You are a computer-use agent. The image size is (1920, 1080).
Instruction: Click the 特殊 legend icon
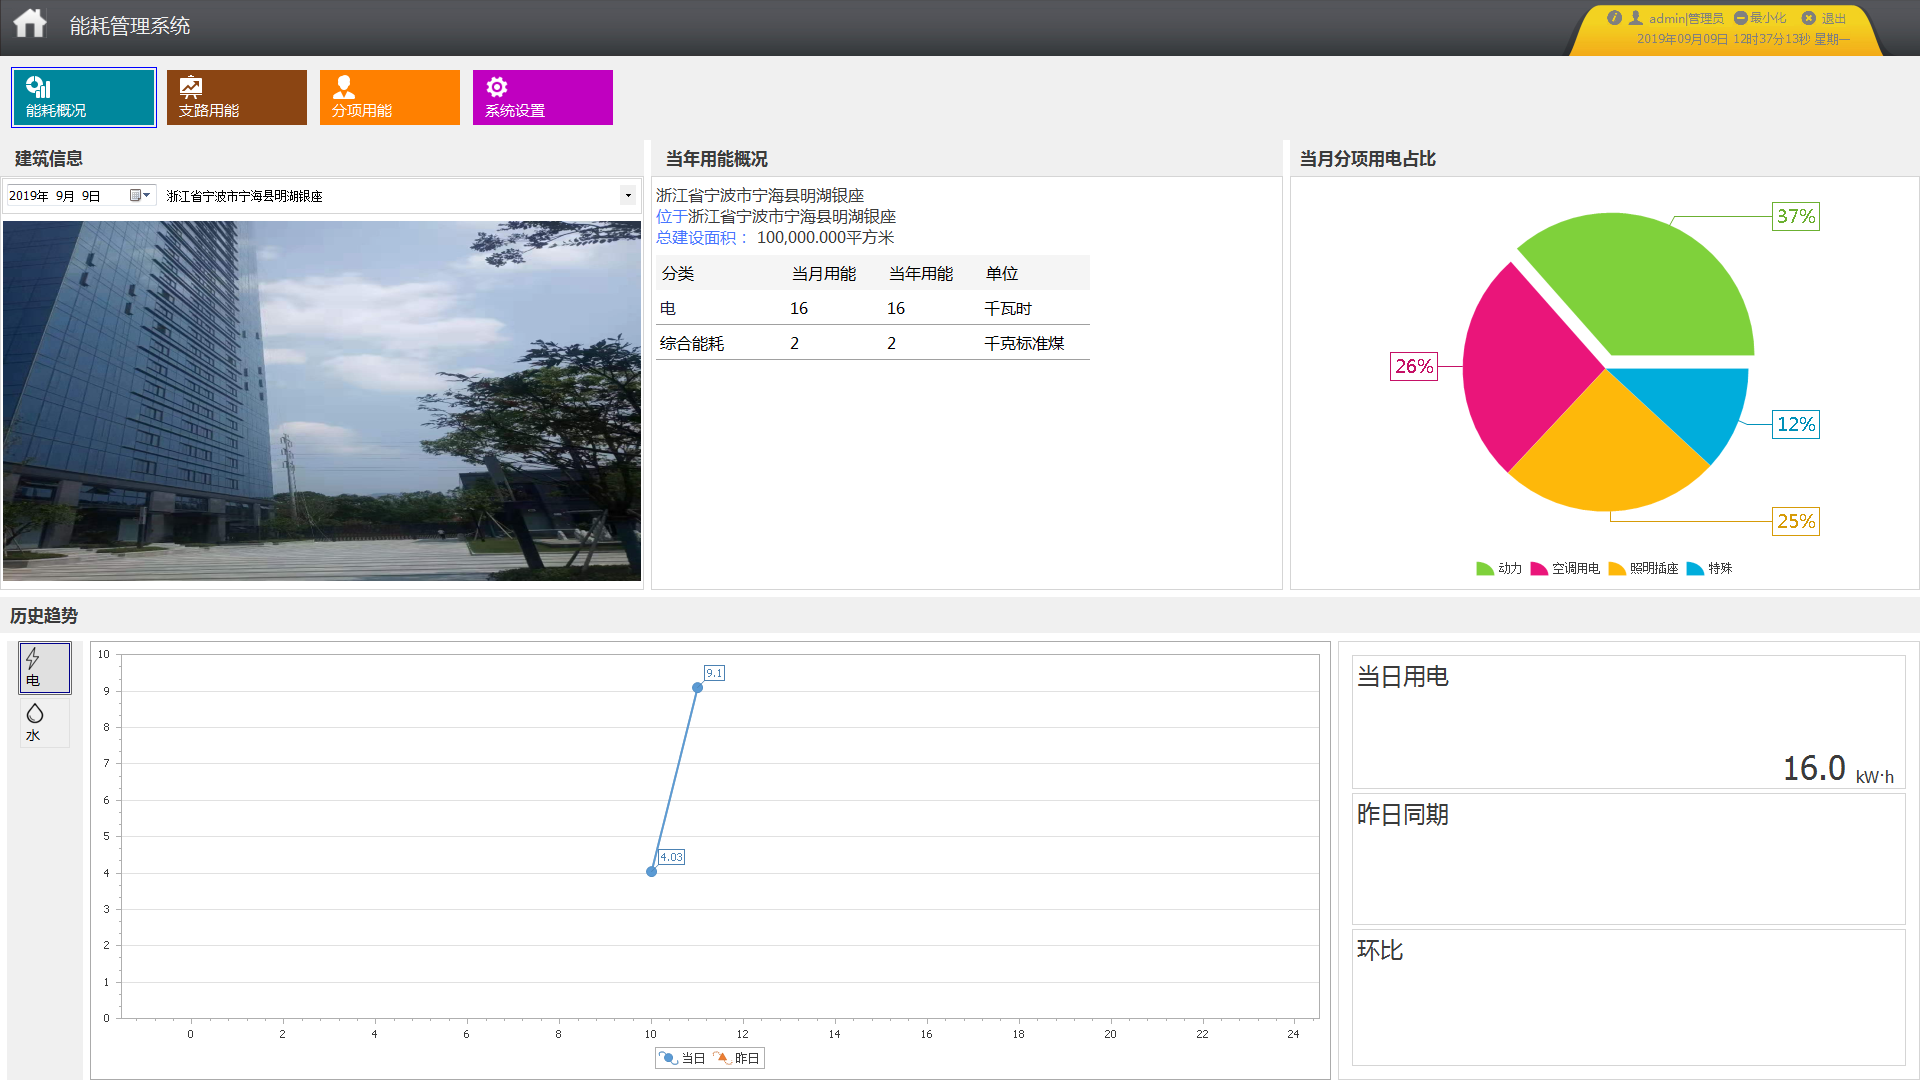[x=1695, y=569]
